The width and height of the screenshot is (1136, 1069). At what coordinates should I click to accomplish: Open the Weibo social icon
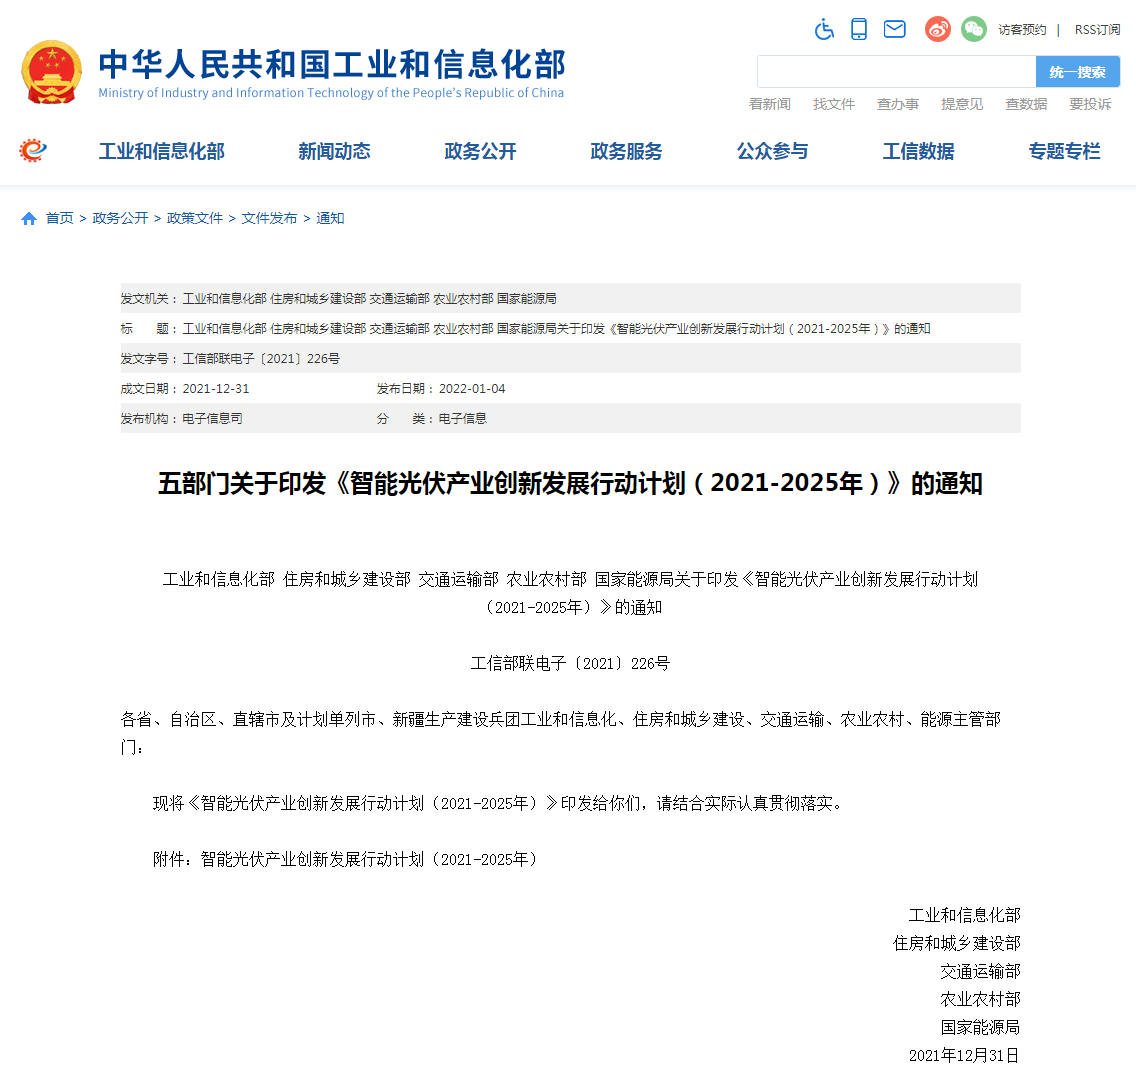click(937, 29)
